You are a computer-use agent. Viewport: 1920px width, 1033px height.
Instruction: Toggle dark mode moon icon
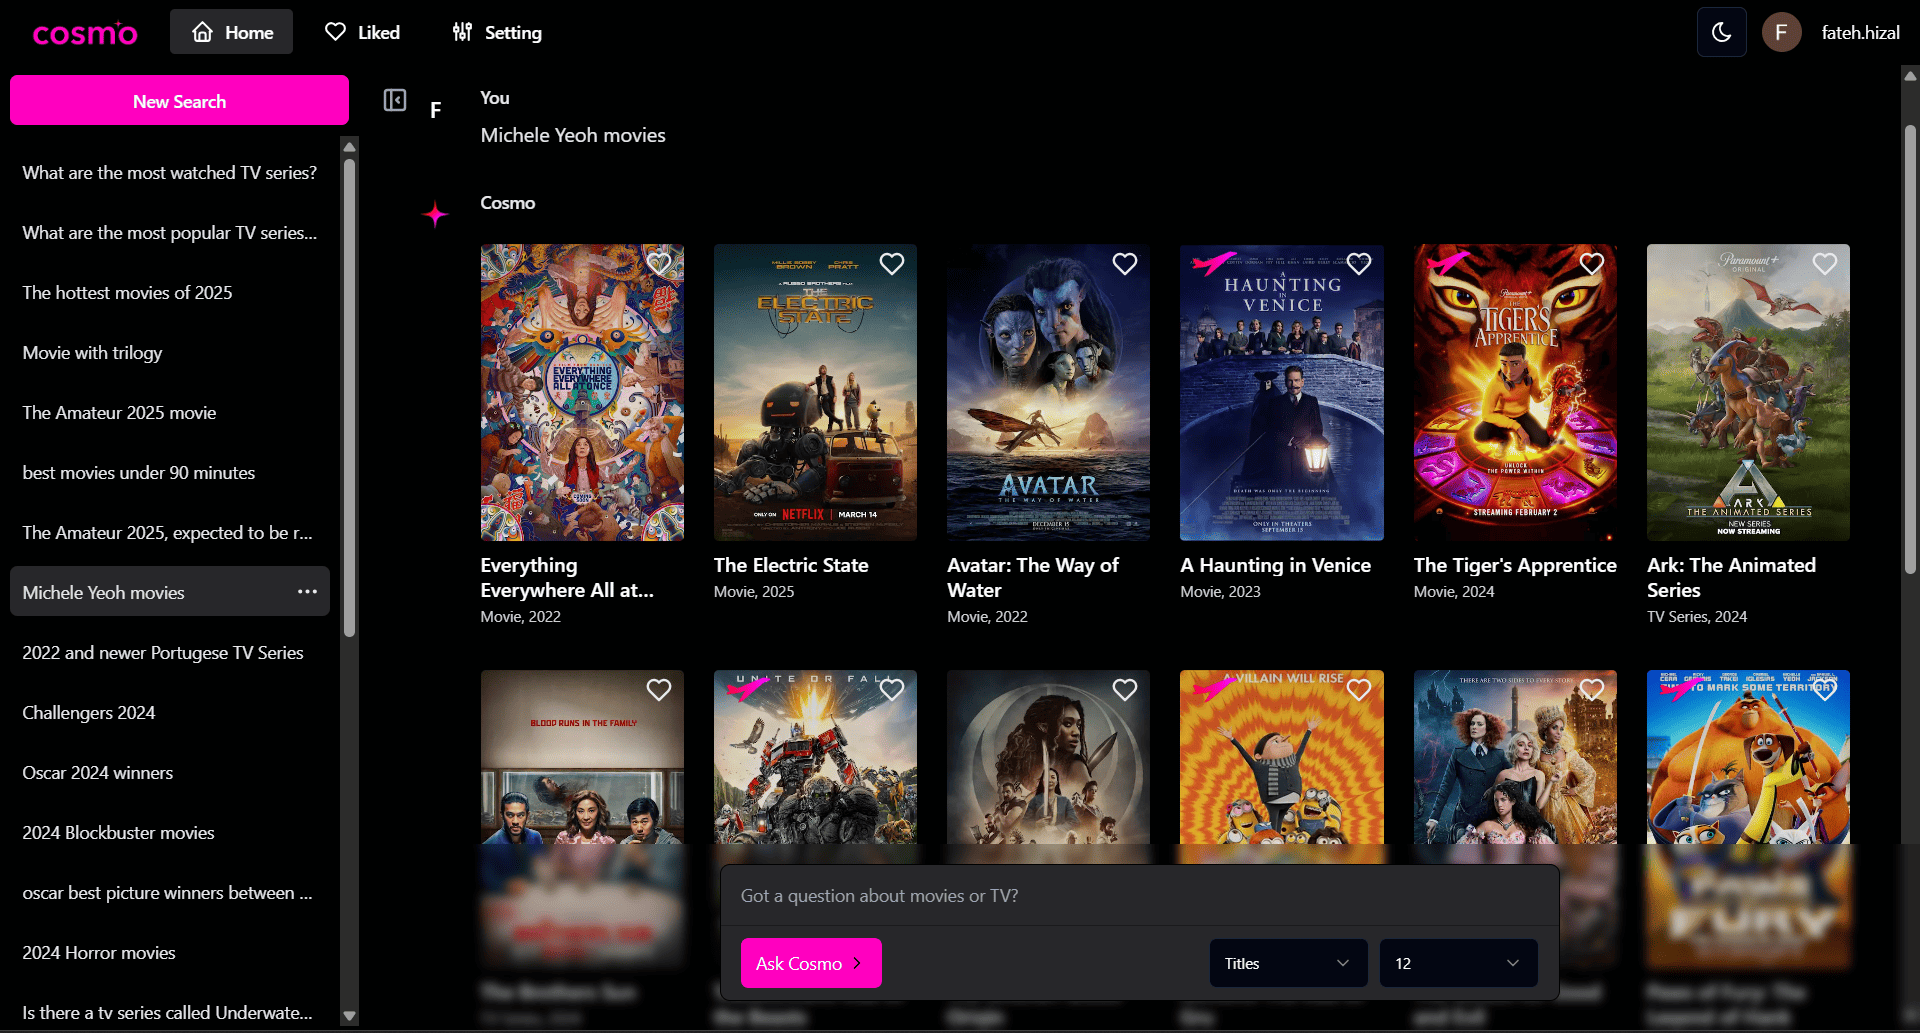[1721, 33]
